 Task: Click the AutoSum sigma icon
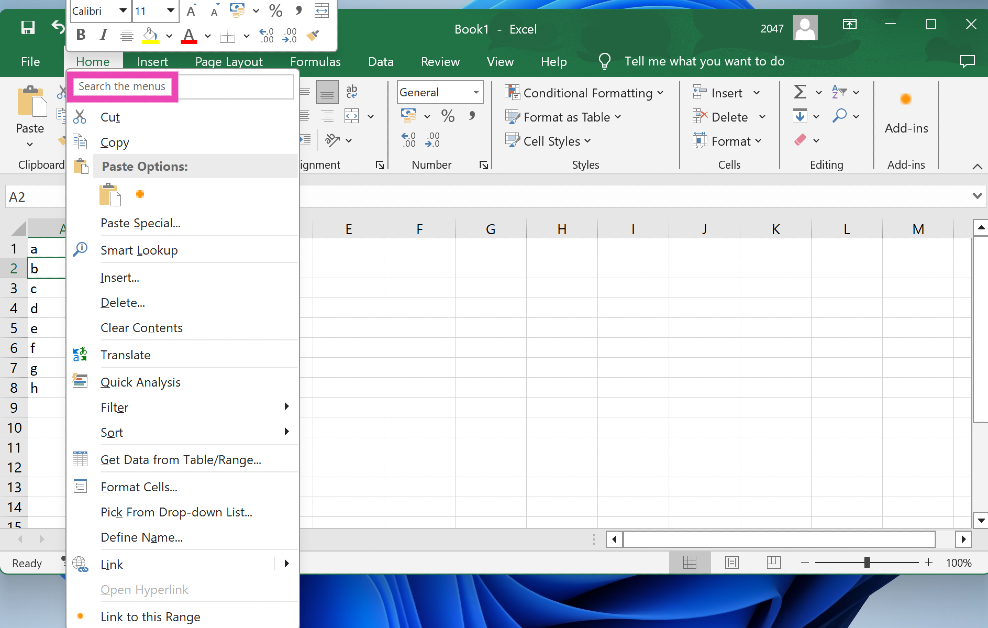point(800,92)
